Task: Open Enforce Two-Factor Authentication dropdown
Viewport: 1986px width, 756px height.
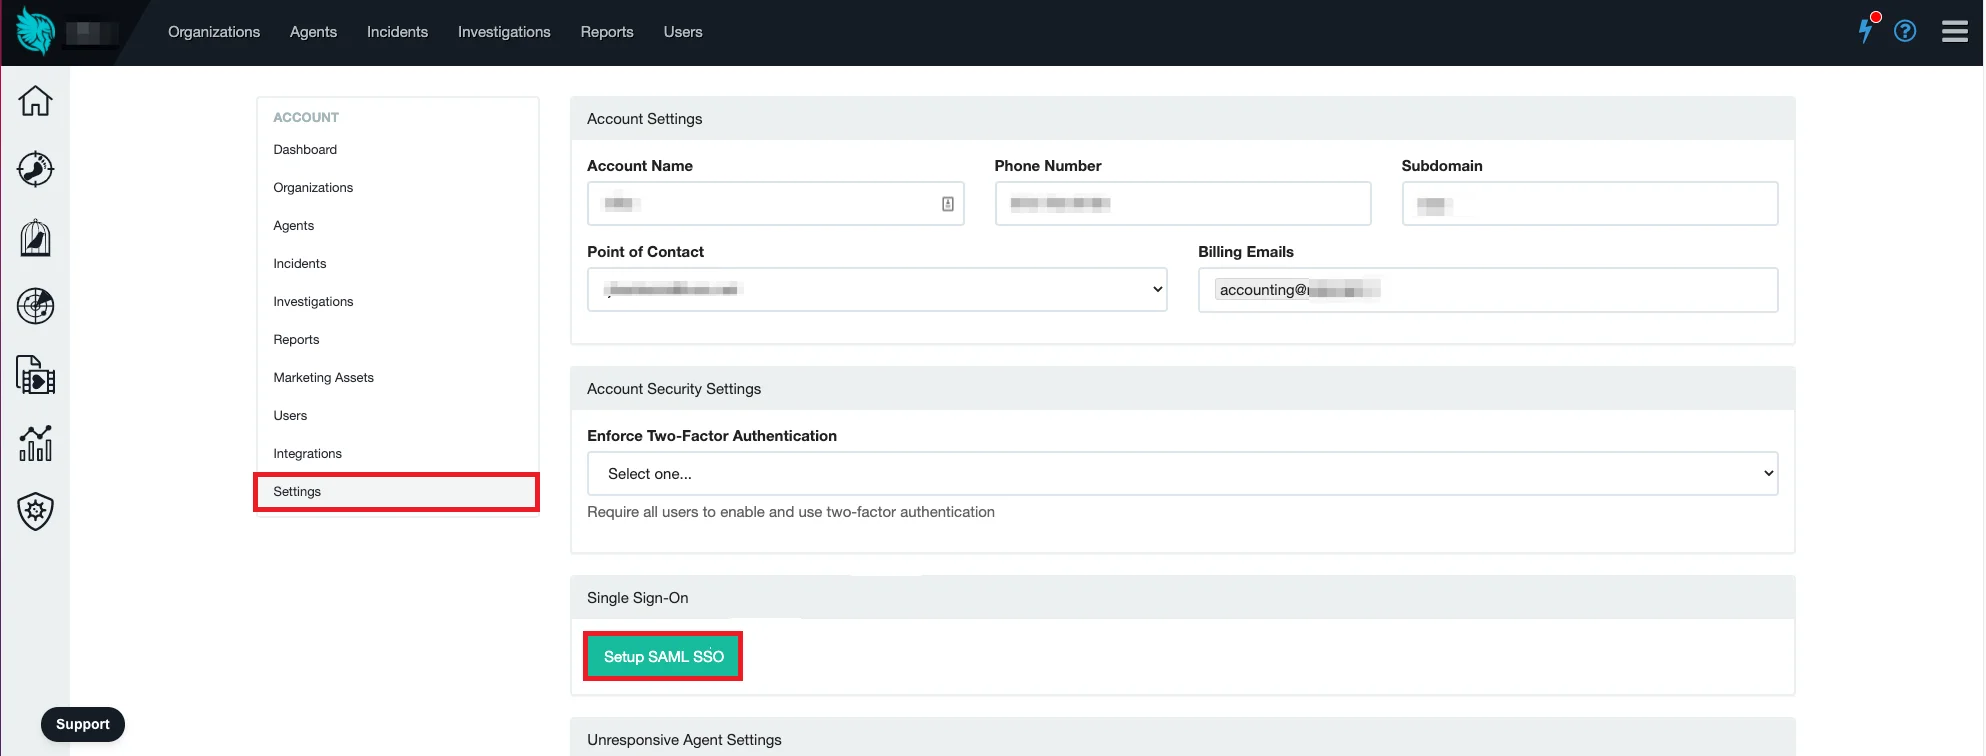Action: 1182,473
